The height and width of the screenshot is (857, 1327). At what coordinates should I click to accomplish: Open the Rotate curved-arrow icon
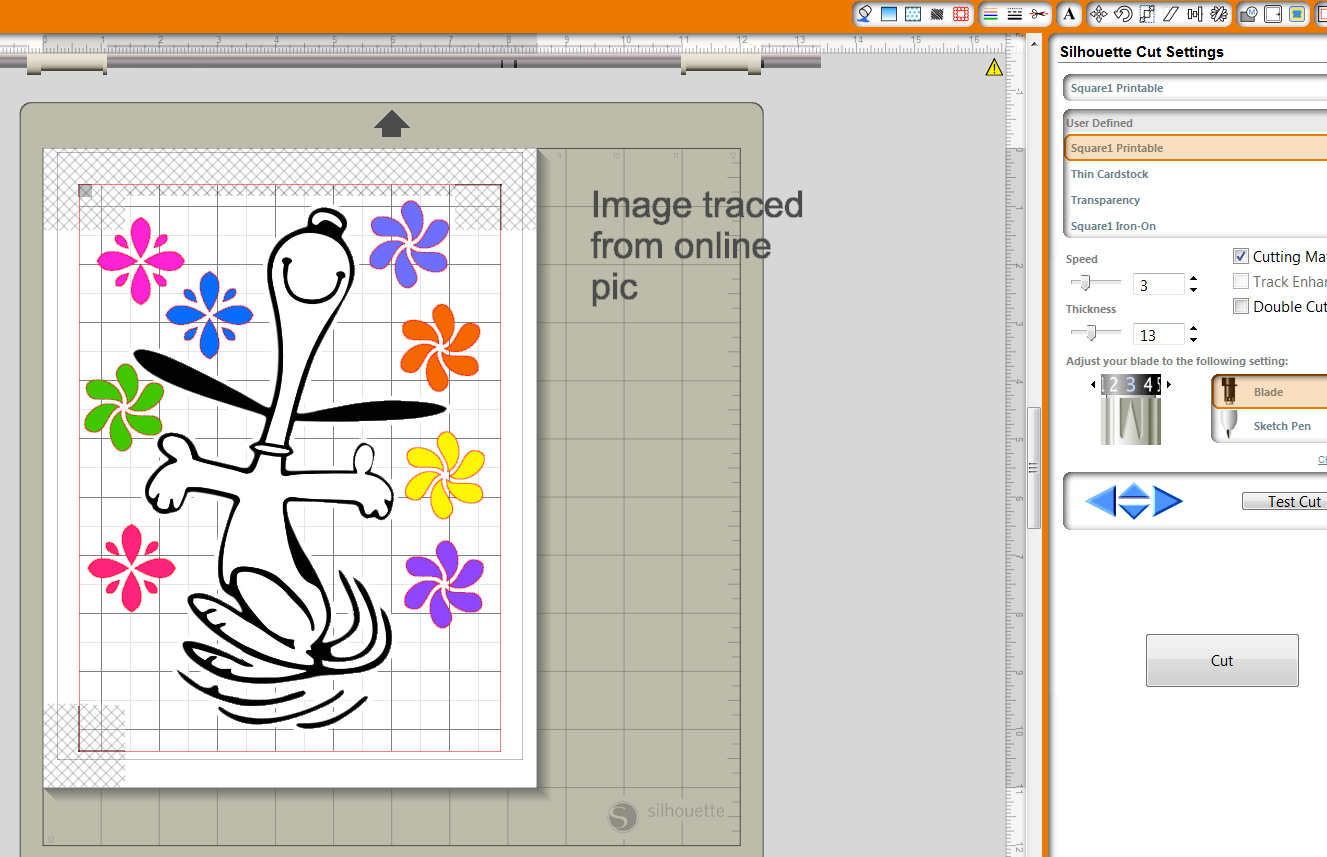1123,14
